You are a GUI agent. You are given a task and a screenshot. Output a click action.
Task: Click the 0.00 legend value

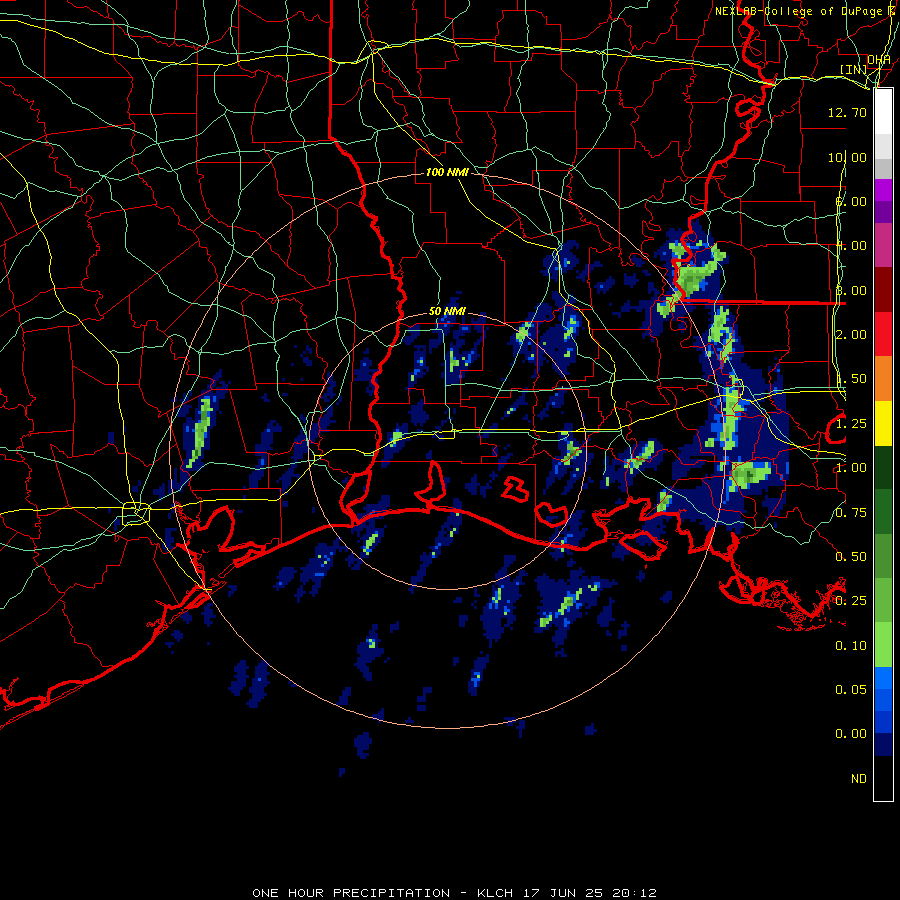coord(851,734)
